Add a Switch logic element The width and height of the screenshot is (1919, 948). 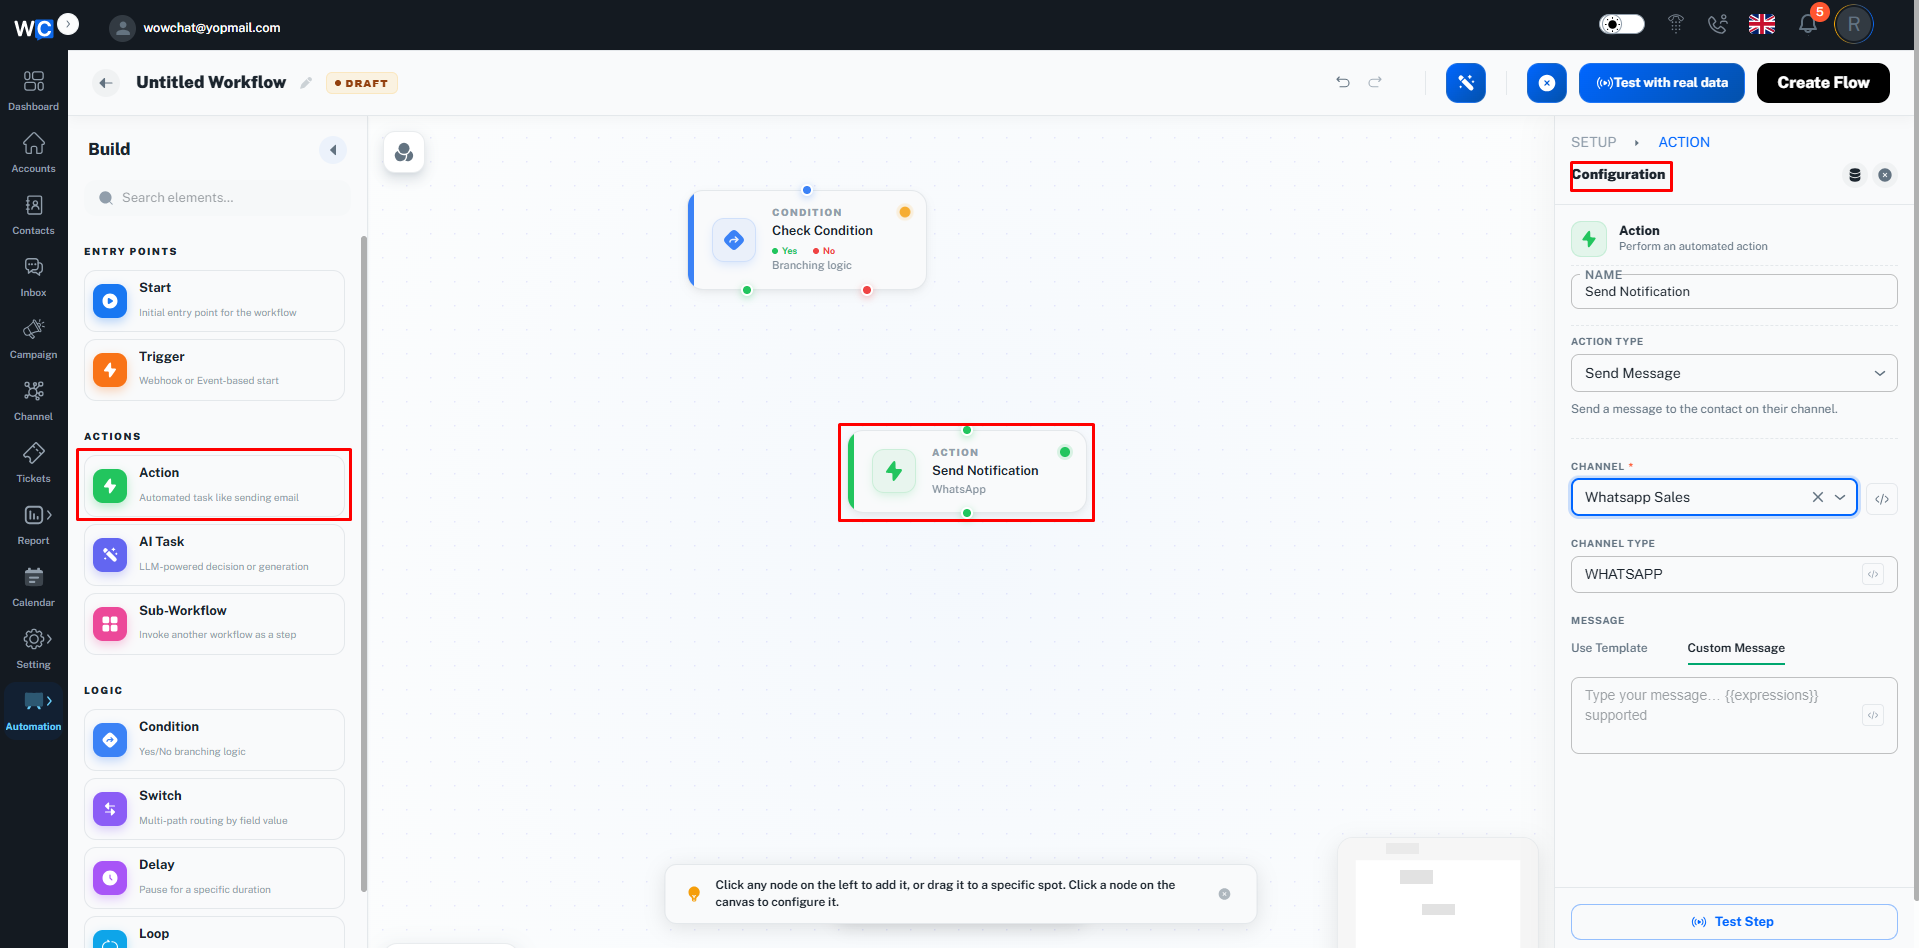tap(214, 809)
